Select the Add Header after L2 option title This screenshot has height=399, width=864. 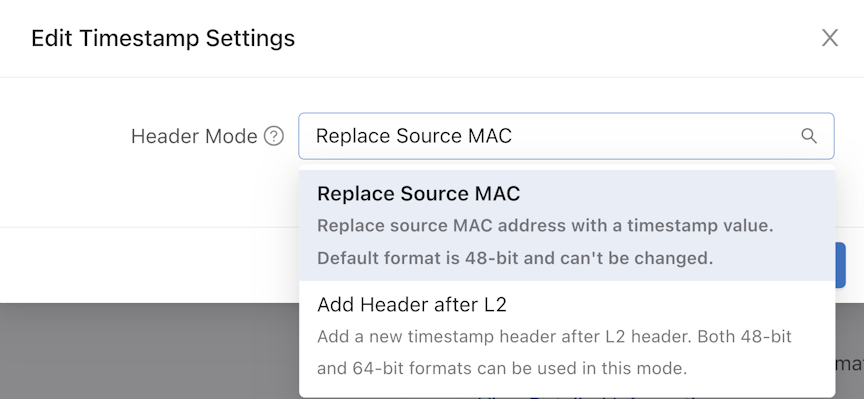[x=412, y=304]
